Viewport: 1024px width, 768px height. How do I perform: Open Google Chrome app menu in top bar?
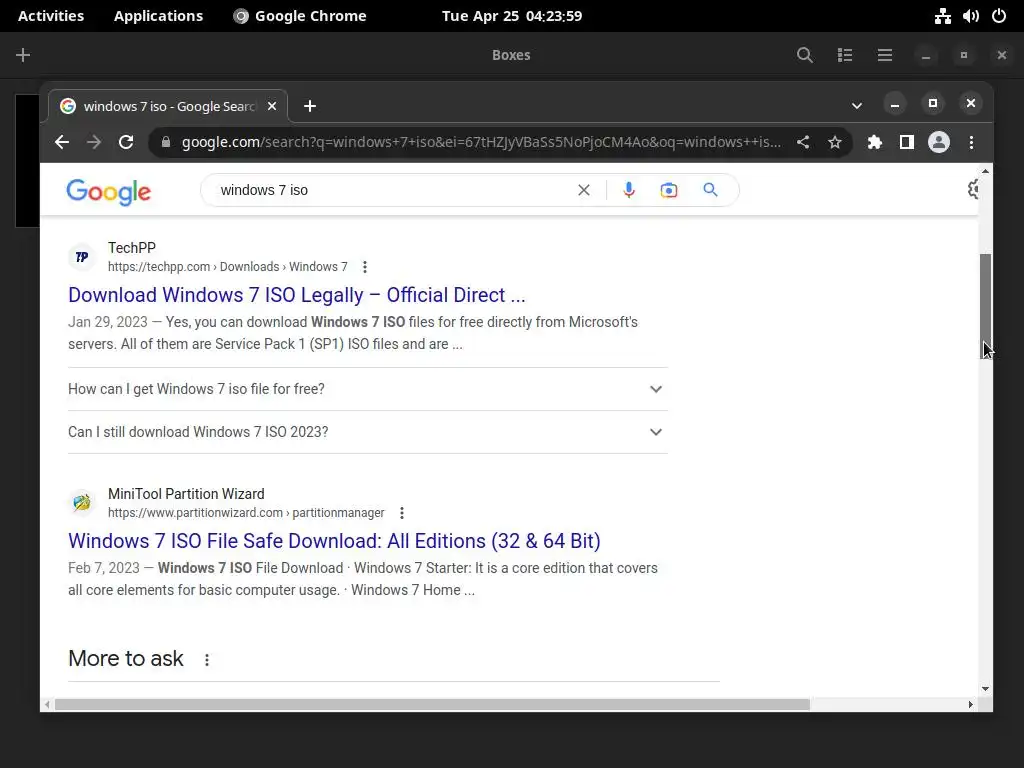point(300,16)
